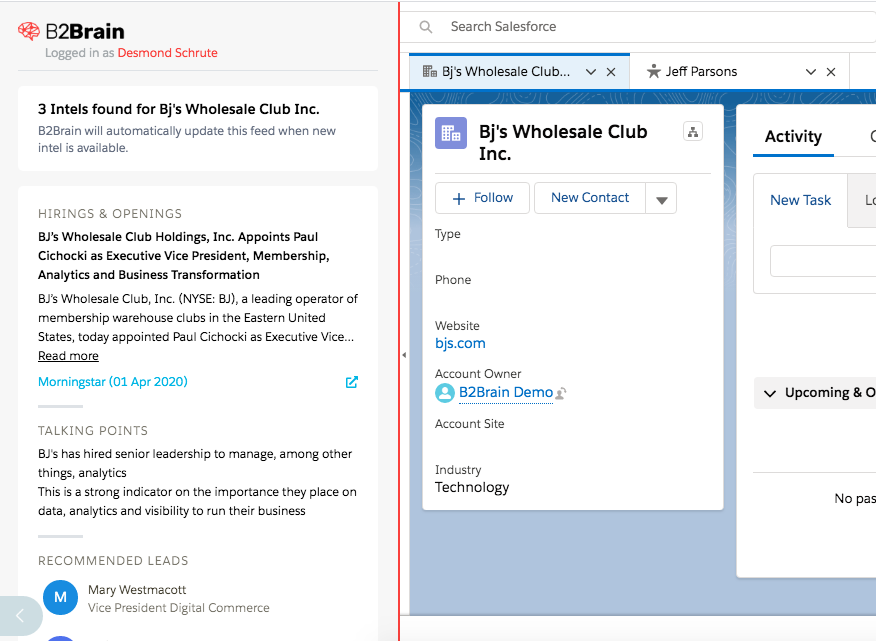This screenshot has height=641, width=876.
Task: Click the HIRINGS & OPENINGS heading
Action: tap(110, 213)
